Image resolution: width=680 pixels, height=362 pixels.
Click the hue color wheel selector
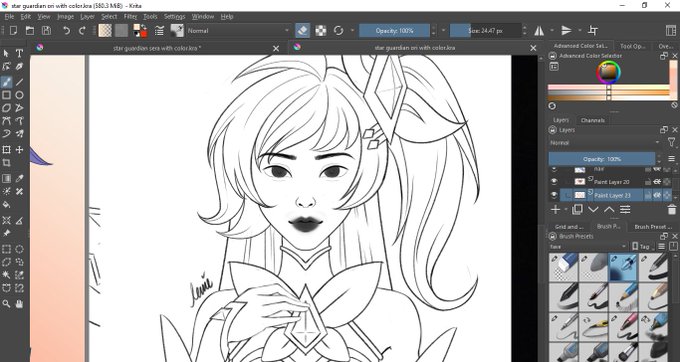click(x=608, y=72)
